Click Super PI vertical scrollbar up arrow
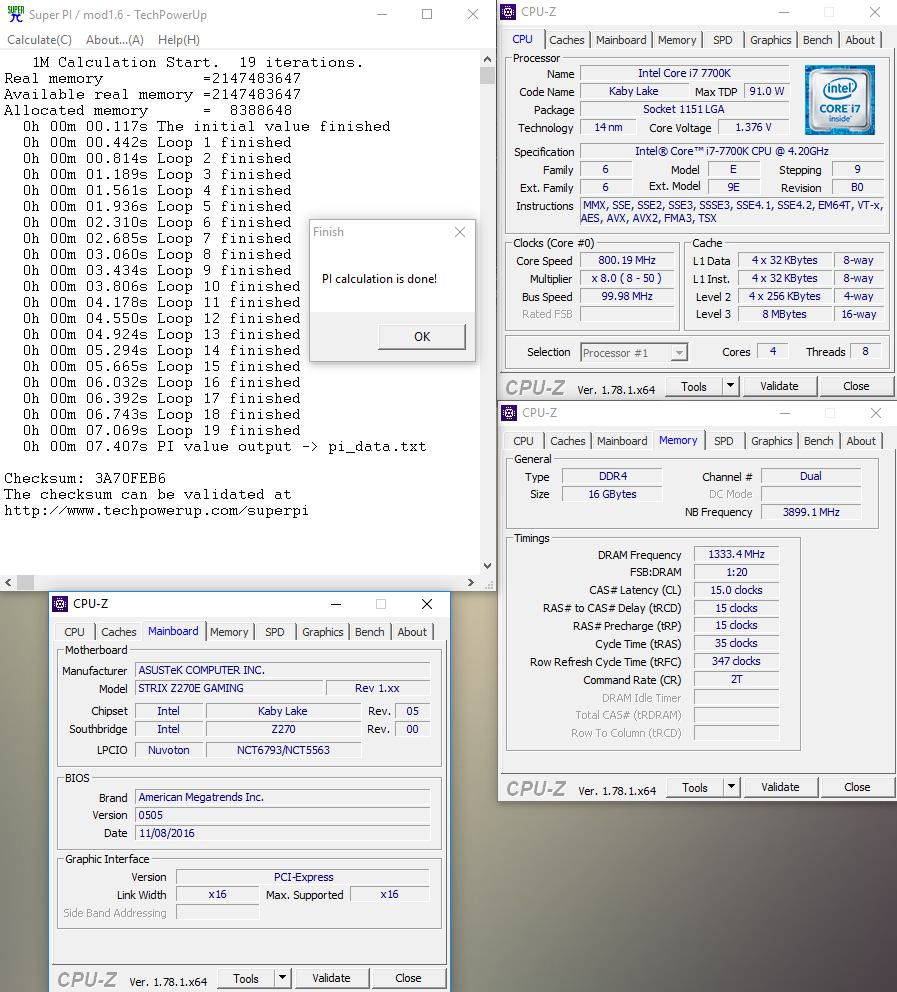The image size is (897, 992). 487,59
